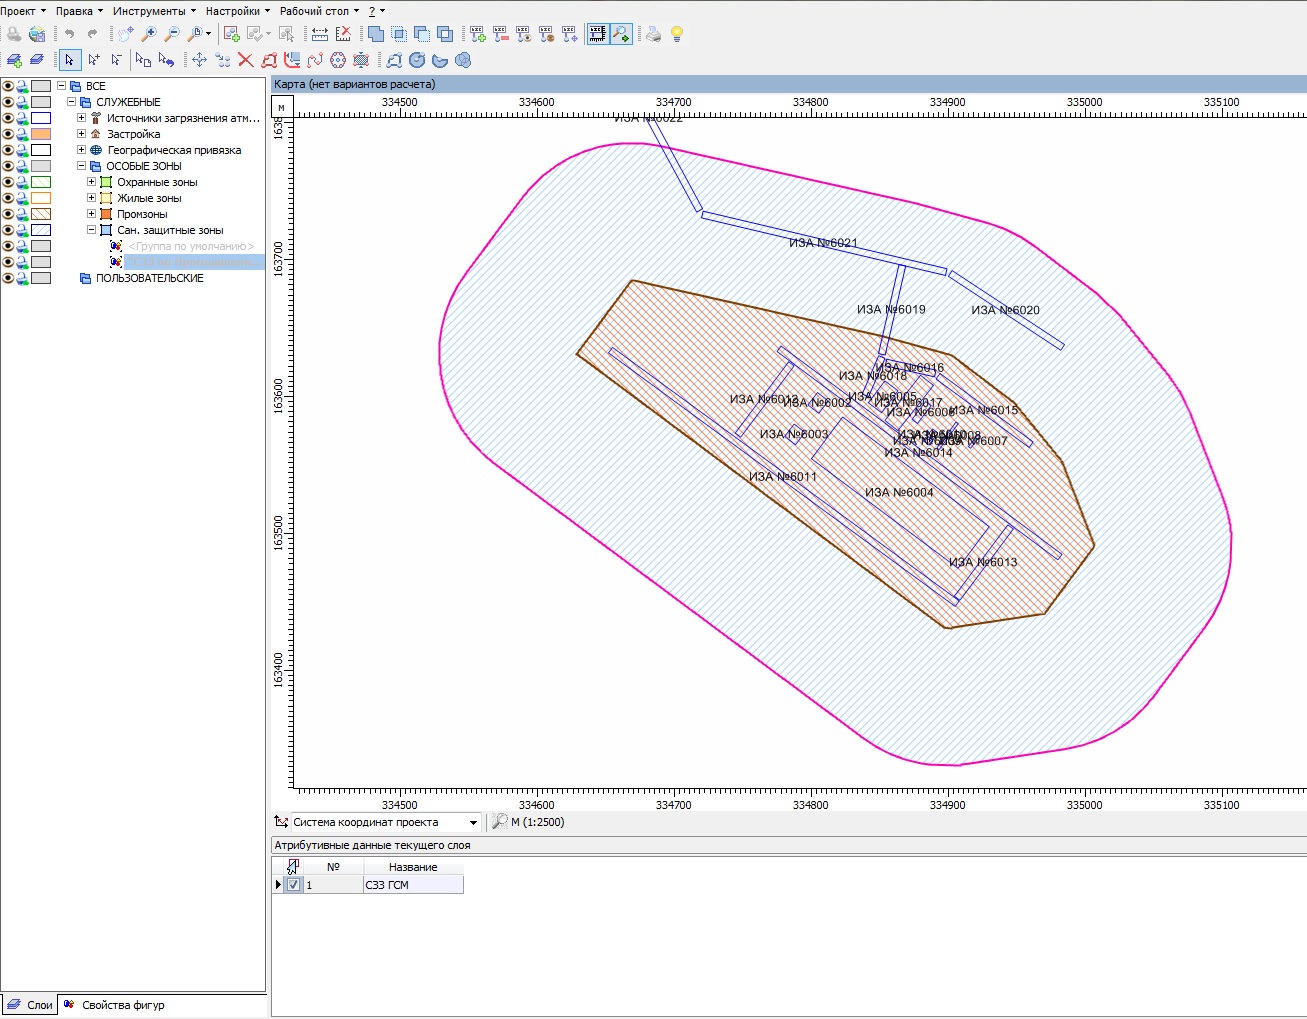The width and height of the screenshot is (1307, 1019).
Task: Toggle visibility of Промзоны layer
Action: pyautogui.click(x=8, y=214)
